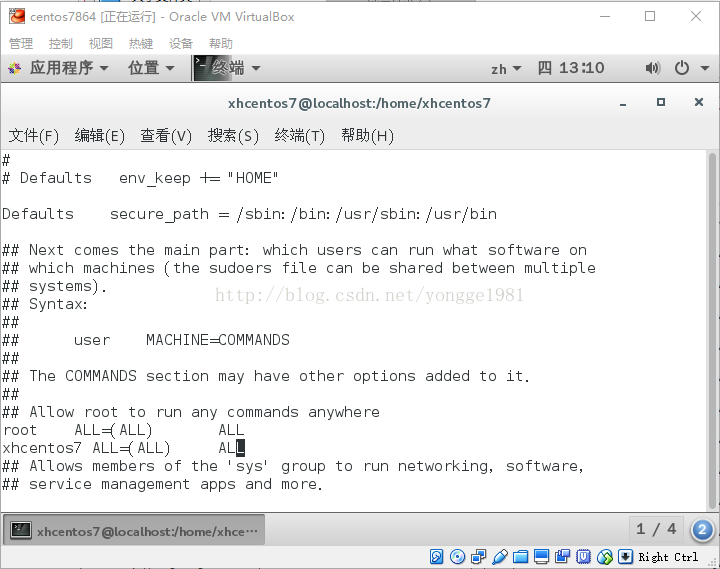This screenshot has width=720, height=569.
Task: Click the 'Defaults secure_path' line
Action: tap(249, 214)
